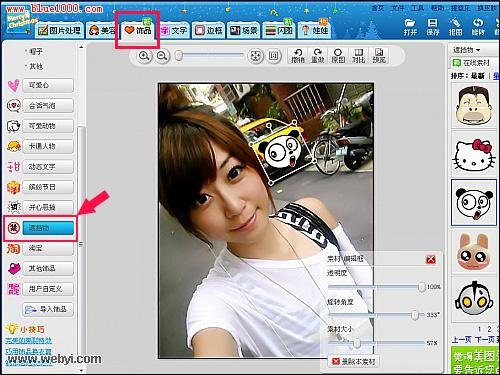Click the pink heart icon beside 可爱心
Screen dimensions: 500x375
click(14, 85)
